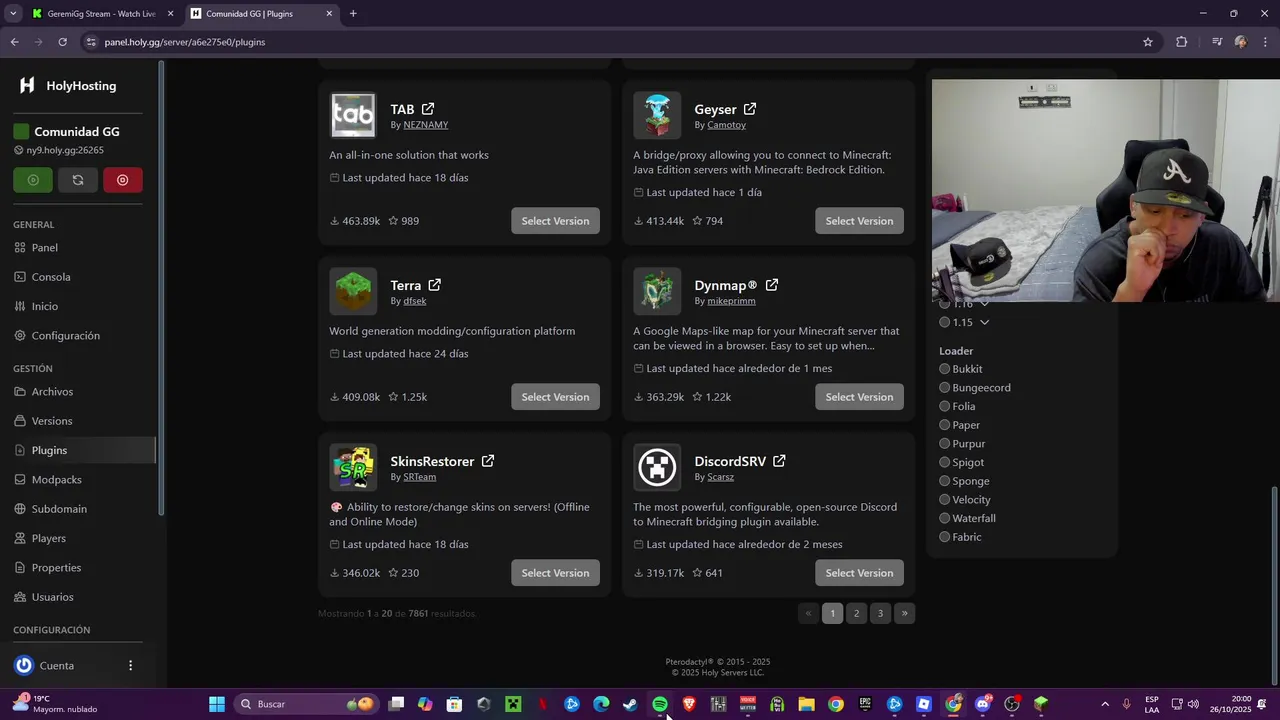Click the HolyHosting logo icon
The height and width of the screenshot is (720, 1280).
(x=27, y=86)
